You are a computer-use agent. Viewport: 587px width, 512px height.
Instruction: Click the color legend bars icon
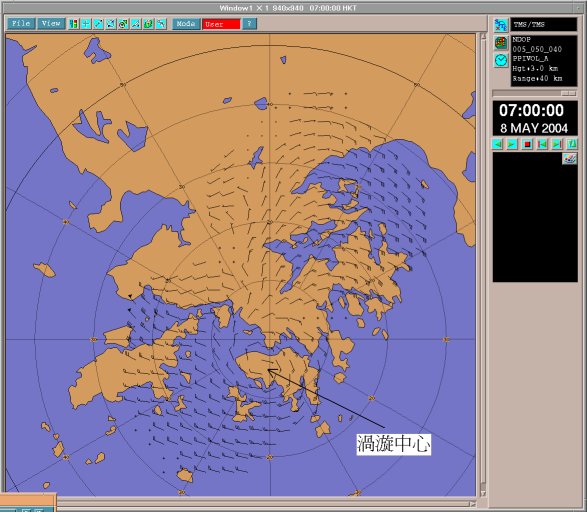[73, 24]
